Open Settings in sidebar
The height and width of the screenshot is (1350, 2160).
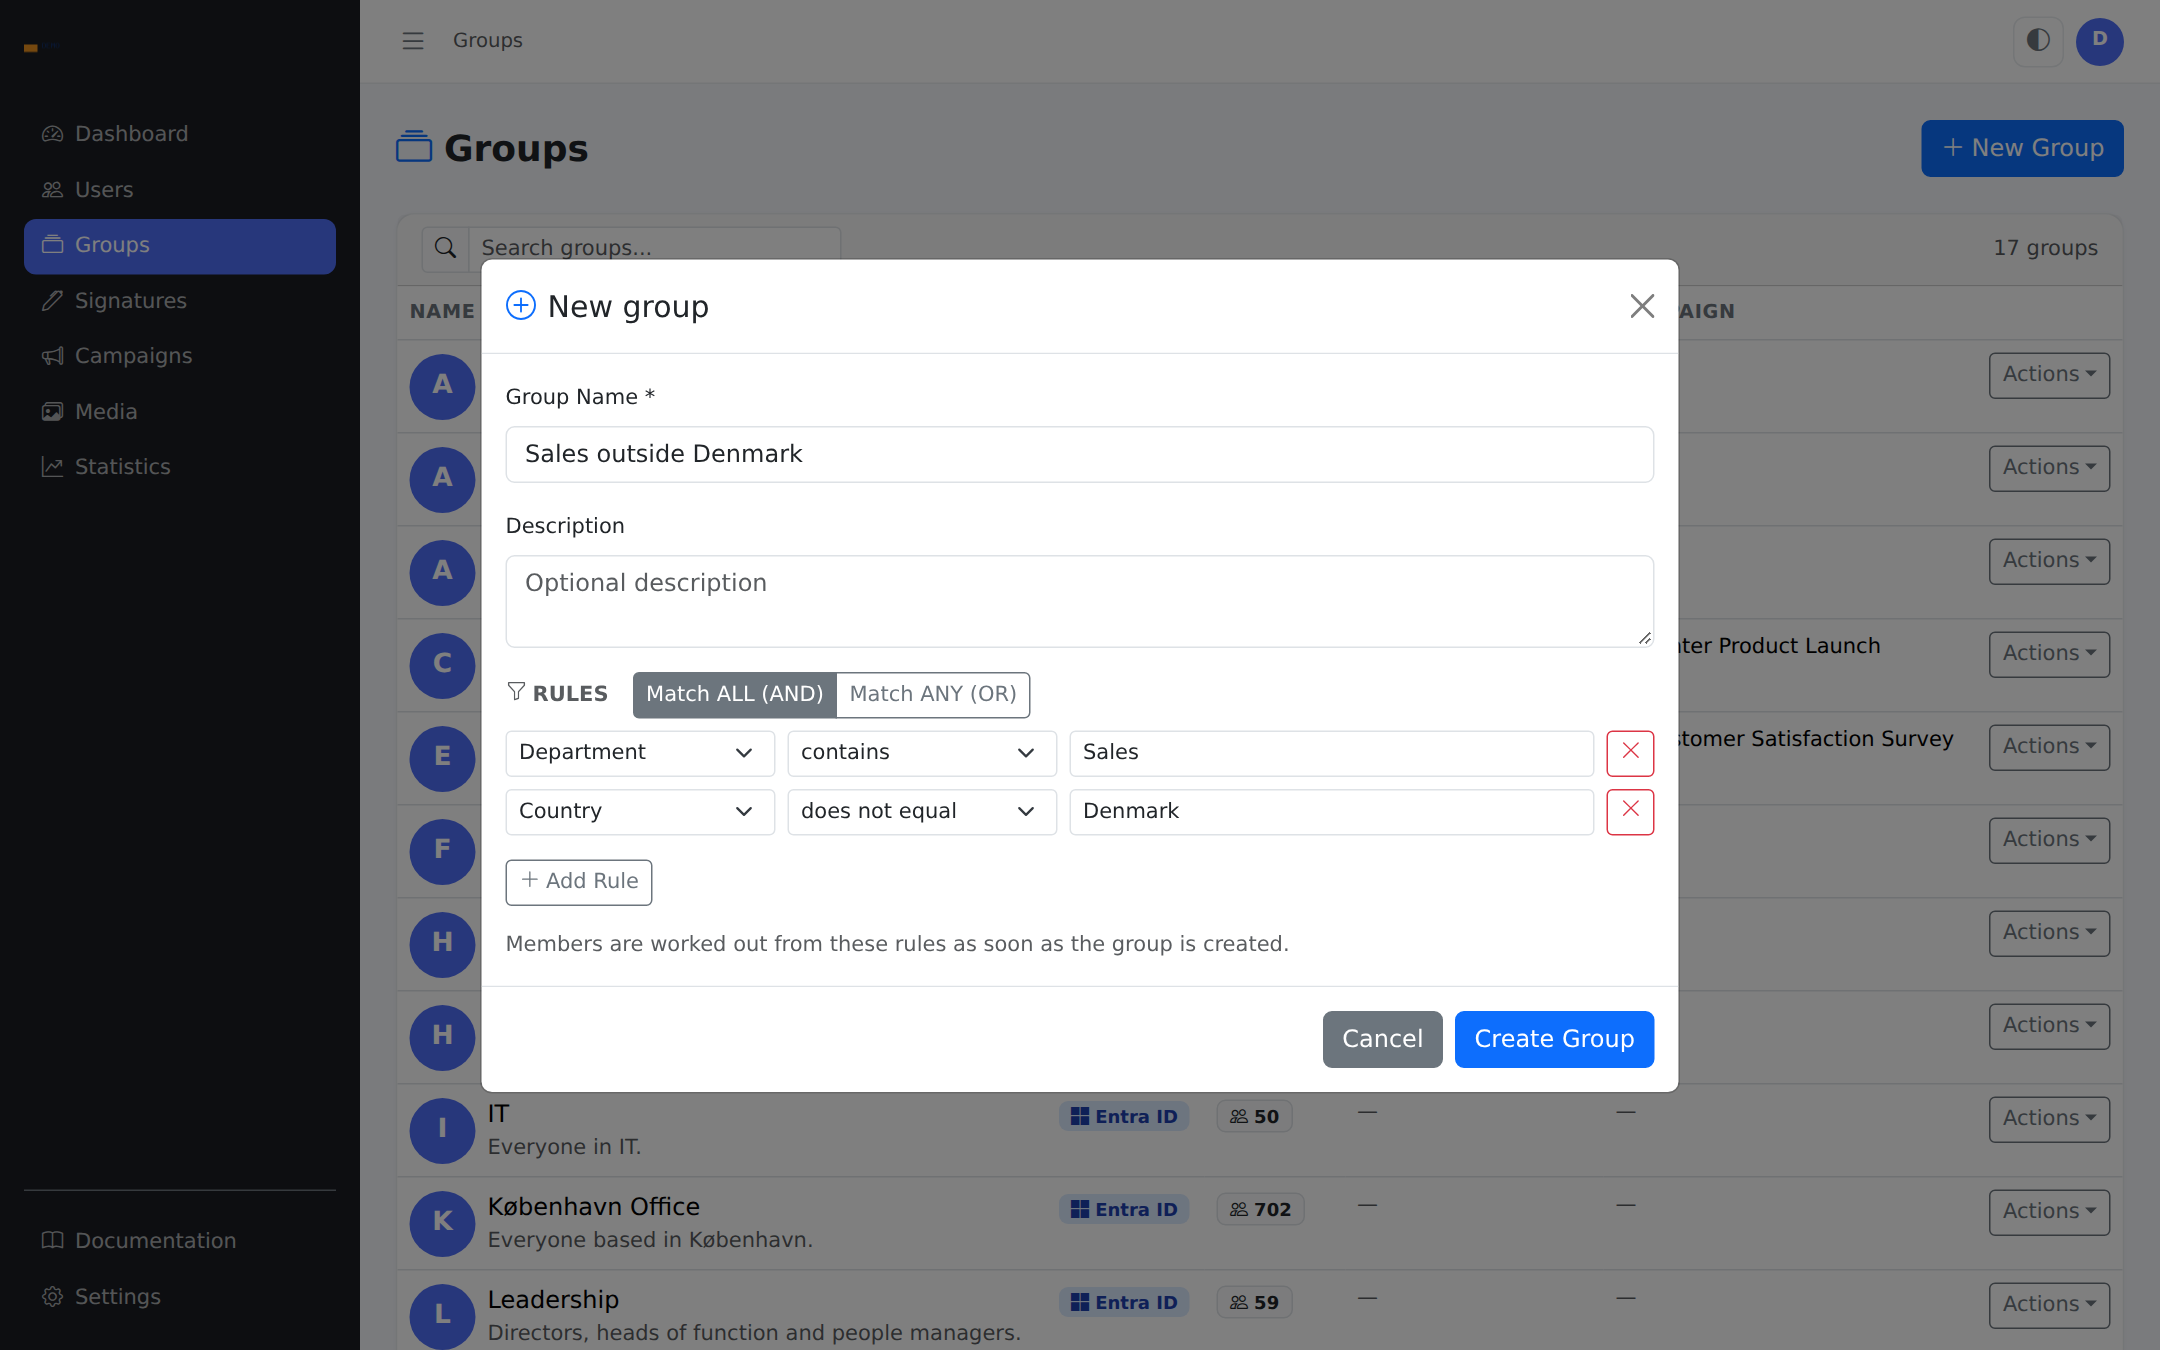180,1297
